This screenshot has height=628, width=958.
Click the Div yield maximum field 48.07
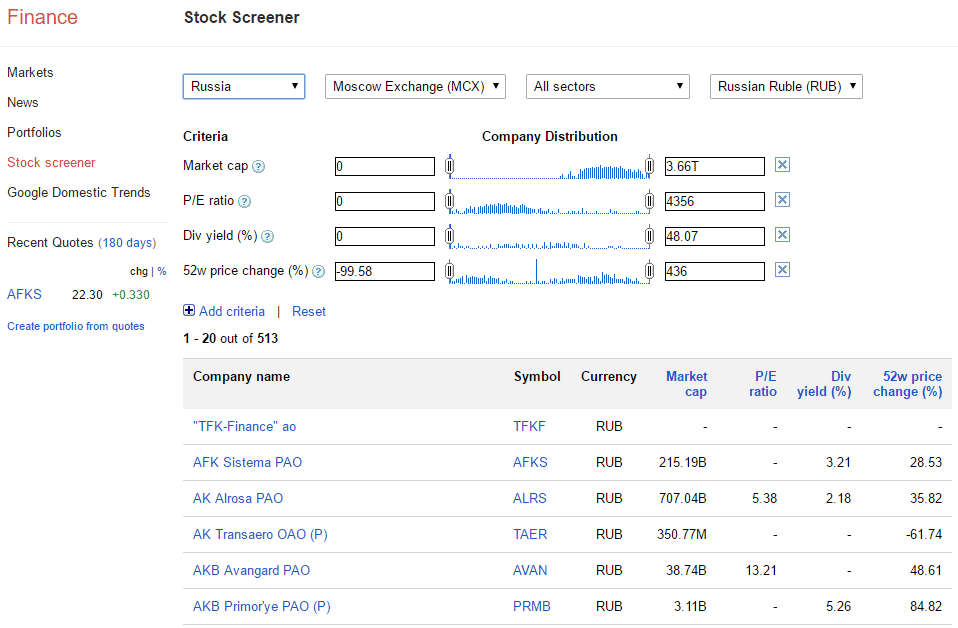715,236
